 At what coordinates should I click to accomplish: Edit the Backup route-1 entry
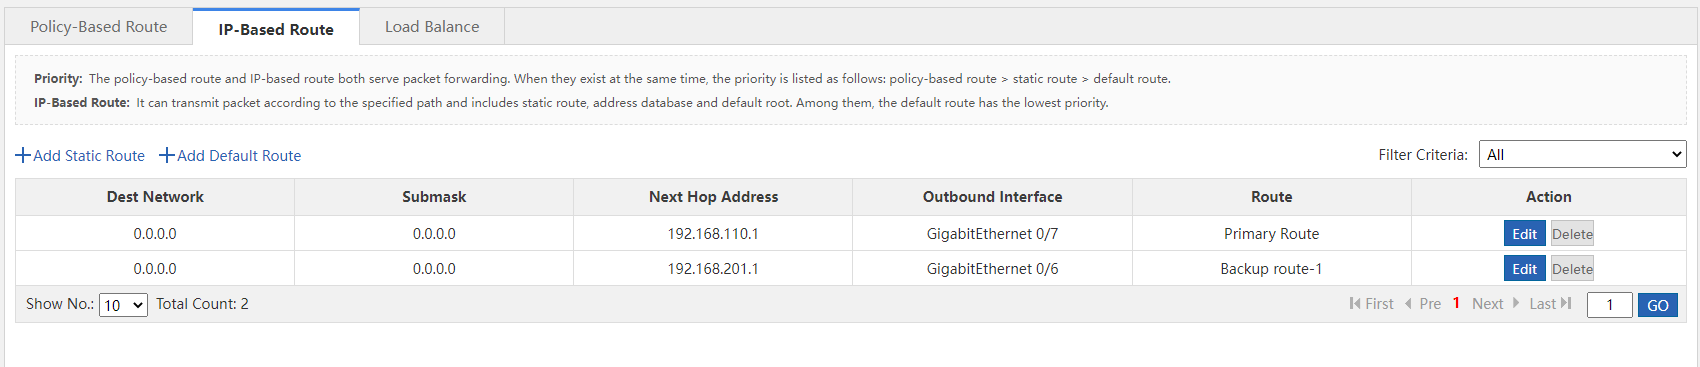[x=1524, y=269]
